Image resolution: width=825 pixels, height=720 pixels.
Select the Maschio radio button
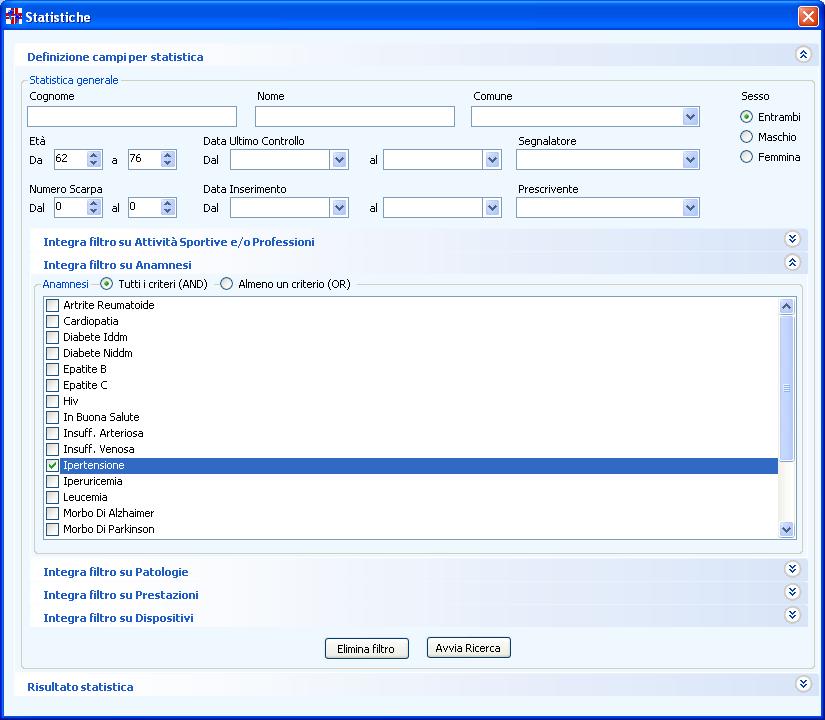pos(746,137)
